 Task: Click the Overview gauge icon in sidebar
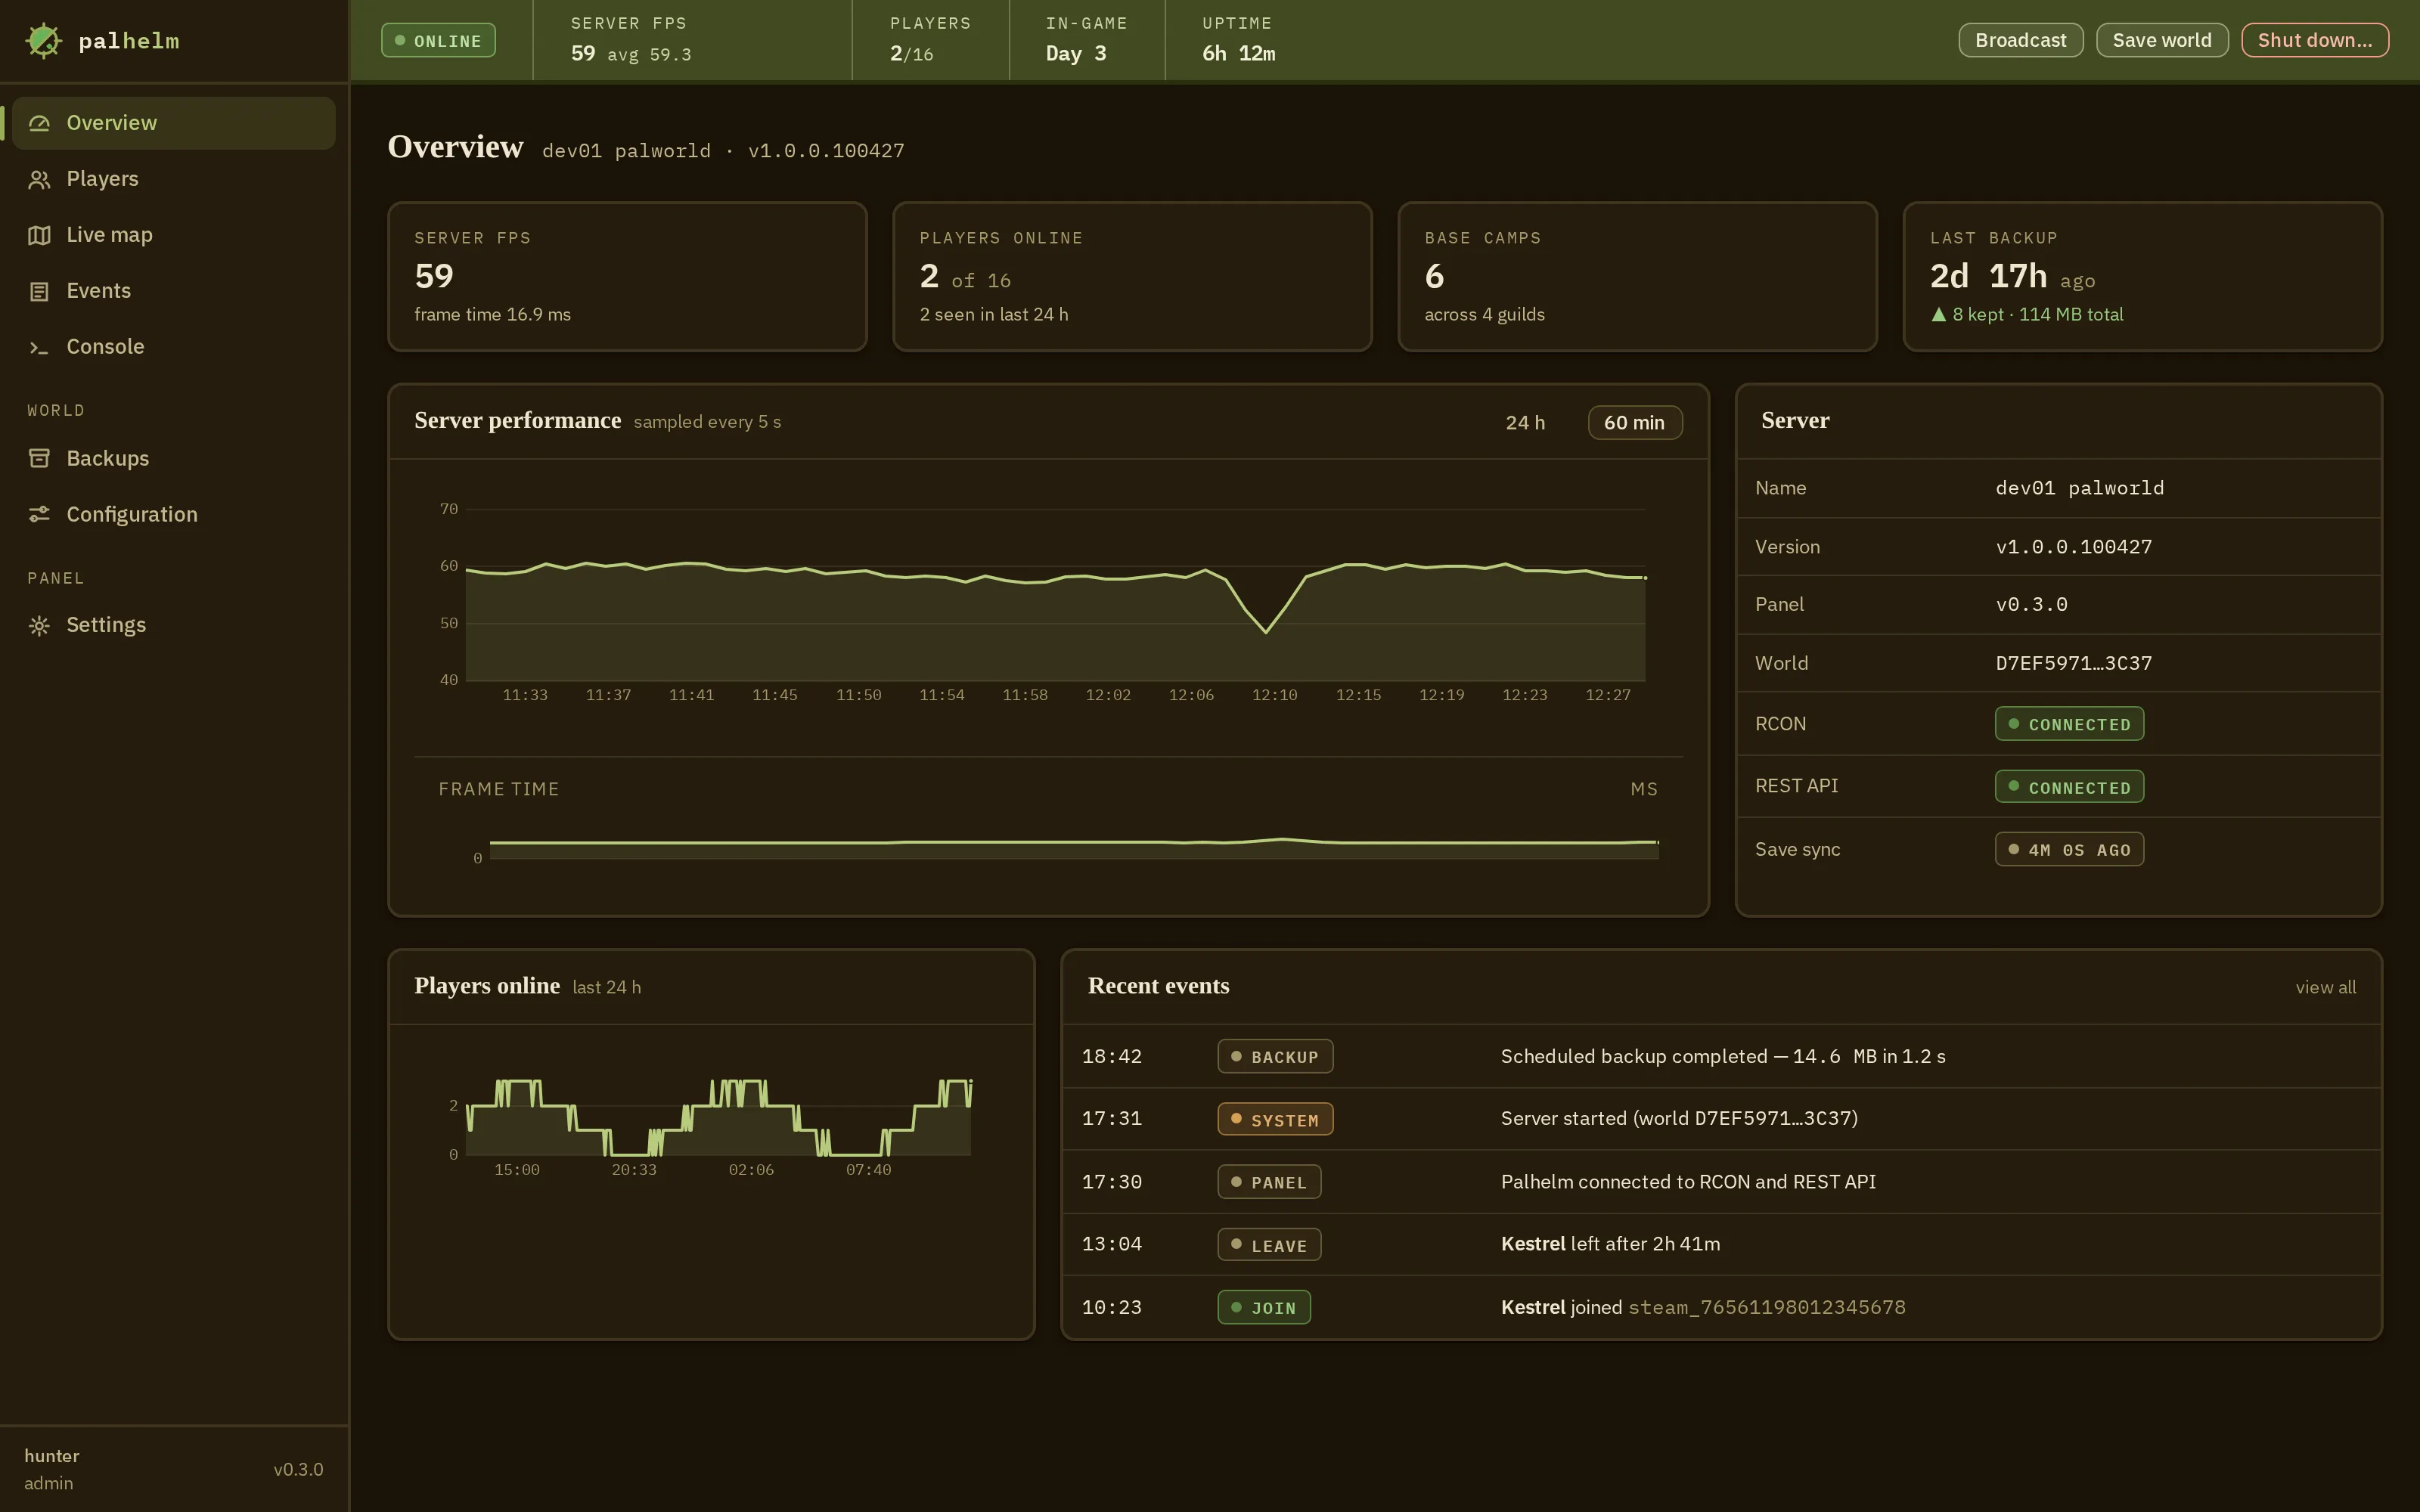[39, 123]
